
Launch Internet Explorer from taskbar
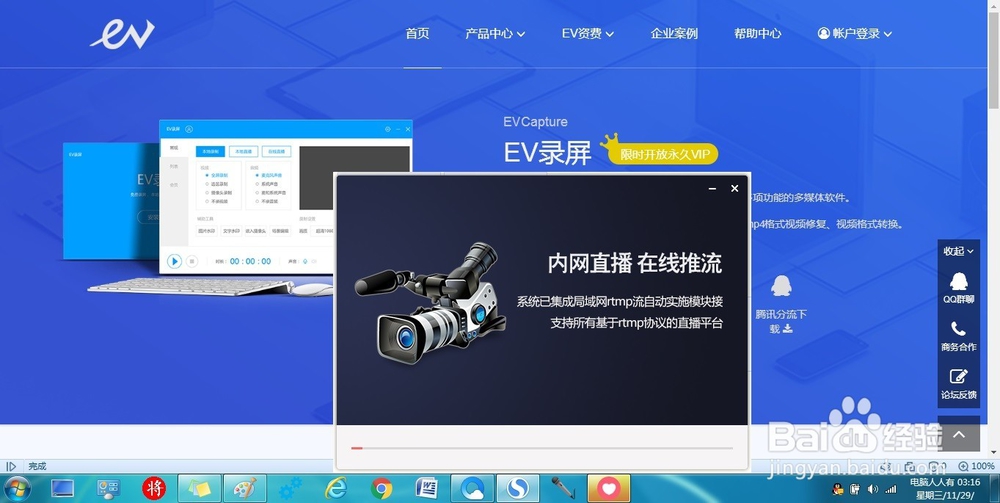pyautogui.click(x=336, y=489)
